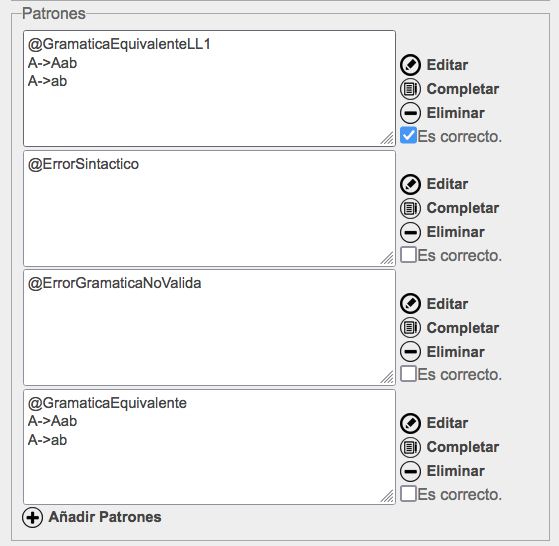Click the Editar pencil icon for GramaticaEquivalente pattern
The image size is (559, 546).
[410, 423]
